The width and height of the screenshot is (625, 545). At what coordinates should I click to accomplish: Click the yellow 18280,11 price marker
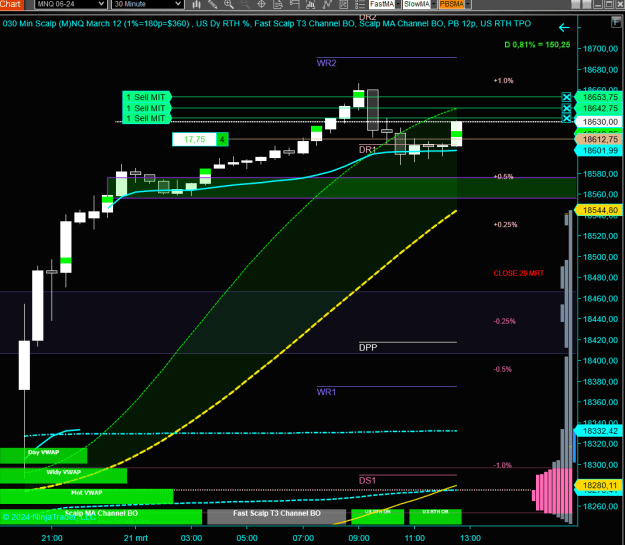tap(598, 485)
